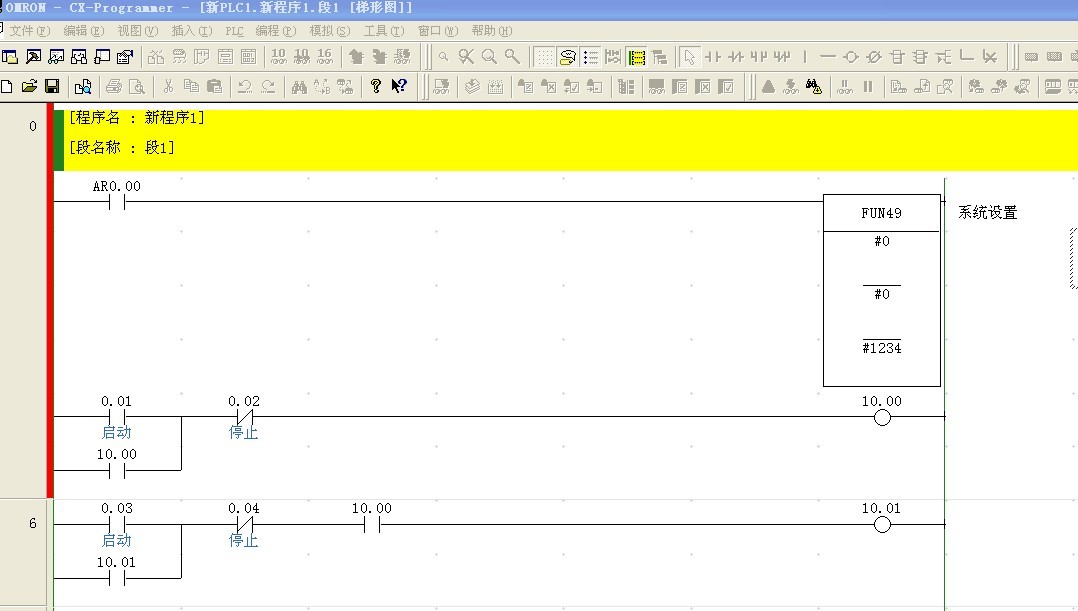Image resolution: width=1078 pixels, height=611 pixels.
Task: Open the 帮助(H) menu
Action: [491, 31]
